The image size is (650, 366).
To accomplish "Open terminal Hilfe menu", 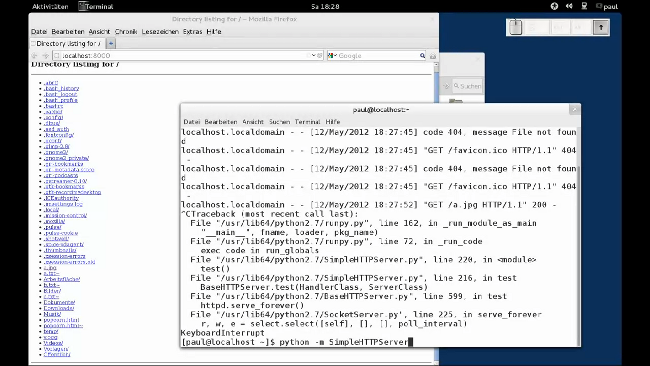I will point(333,122).
